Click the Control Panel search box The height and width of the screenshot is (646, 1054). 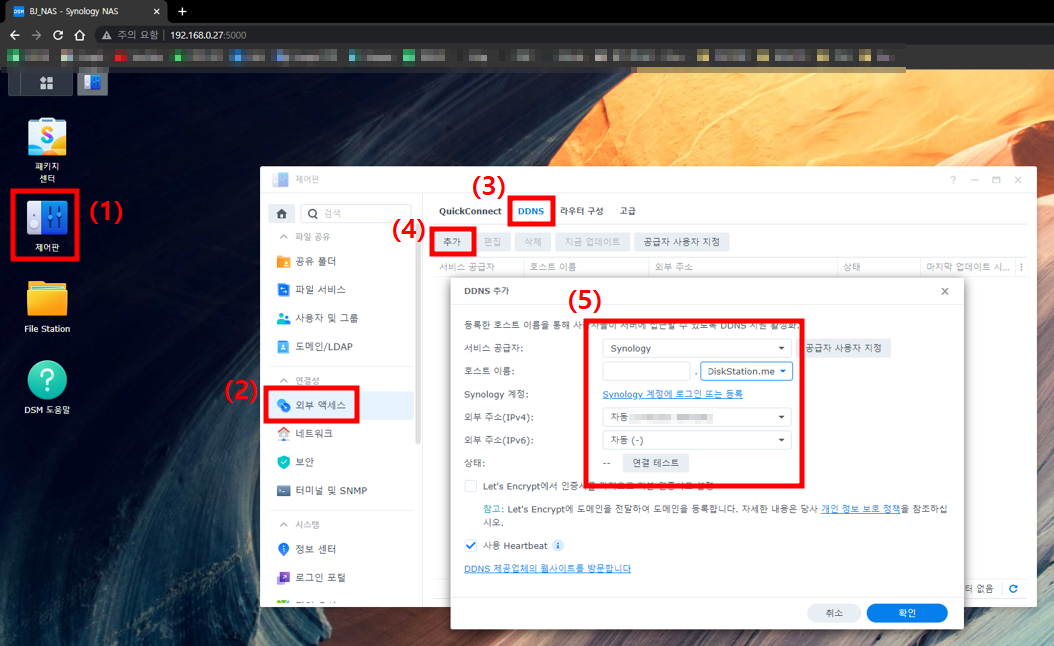356,214
